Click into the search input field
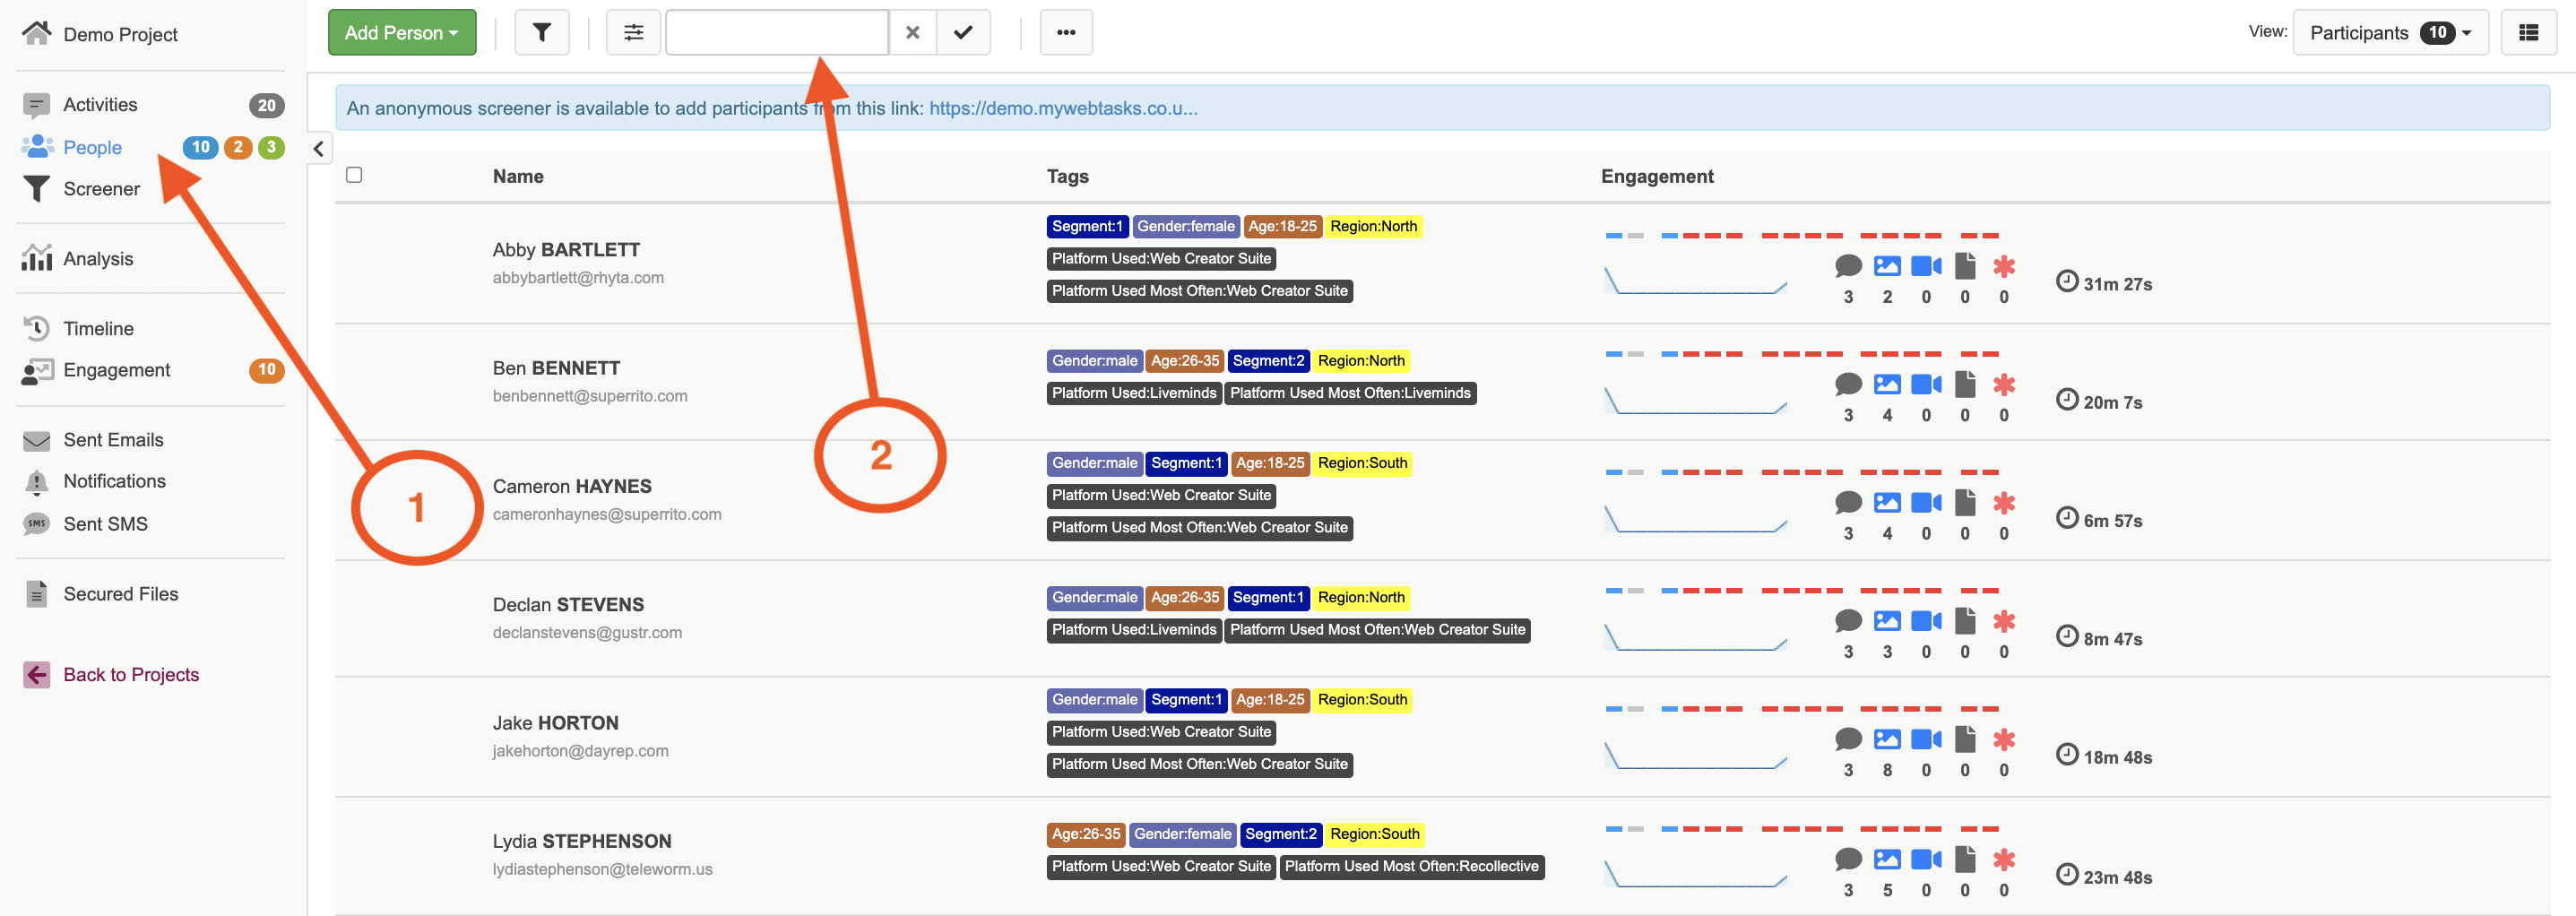This screenshot has width=2576, height=916. [776, 33]
